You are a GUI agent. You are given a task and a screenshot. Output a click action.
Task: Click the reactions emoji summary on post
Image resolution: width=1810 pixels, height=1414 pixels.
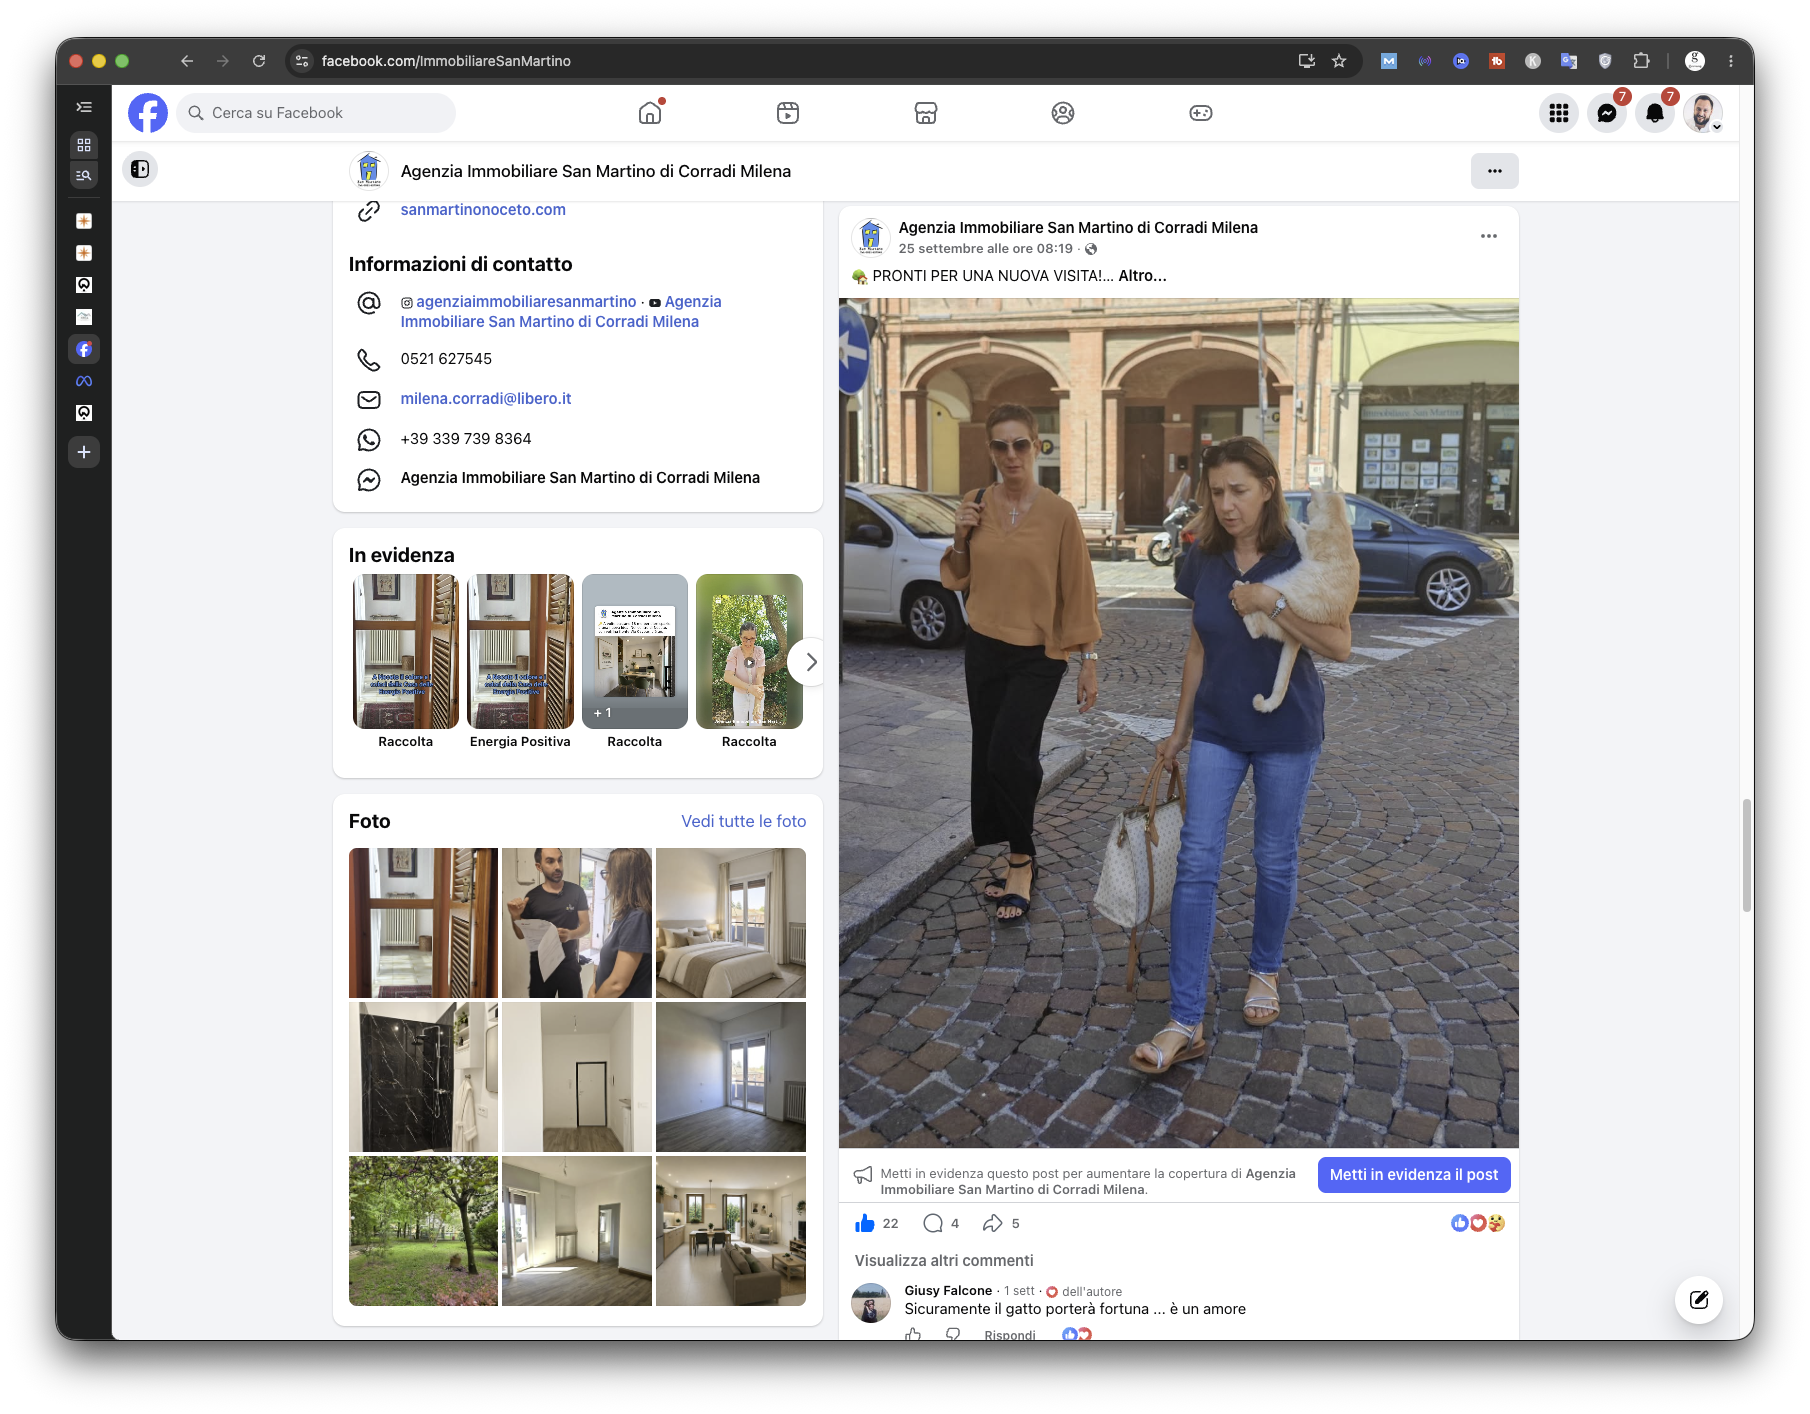point(1478,1223)
